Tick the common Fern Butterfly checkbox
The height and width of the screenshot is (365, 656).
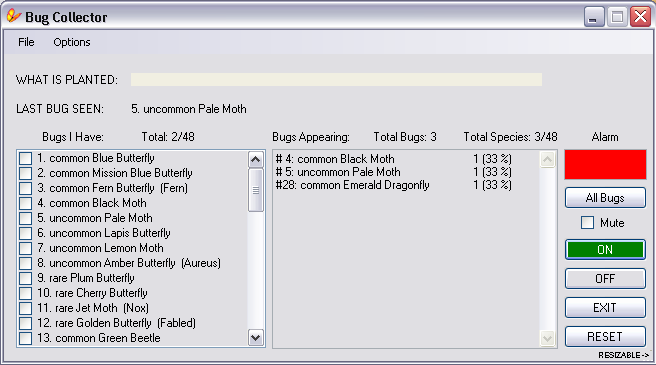[26, 188]
